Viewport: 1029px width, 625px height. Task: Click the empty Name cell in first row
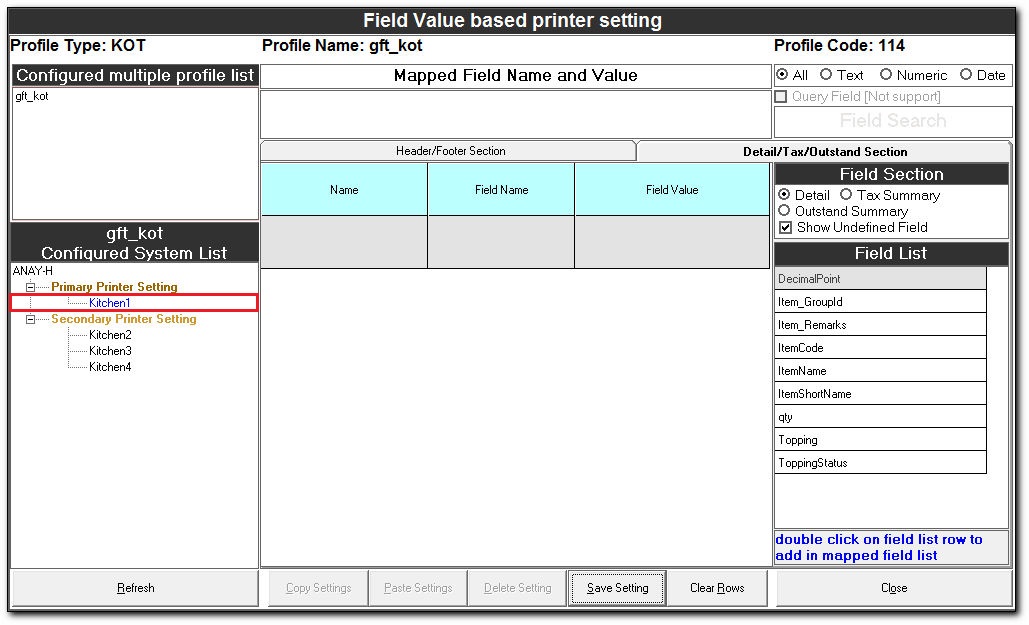coord(344,242)
